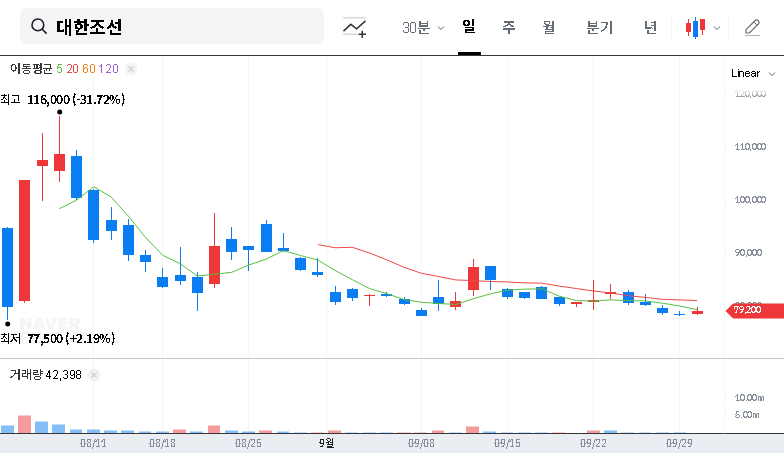
Task: Select the 5-day moving average label
Action: [x=60, y=69]
